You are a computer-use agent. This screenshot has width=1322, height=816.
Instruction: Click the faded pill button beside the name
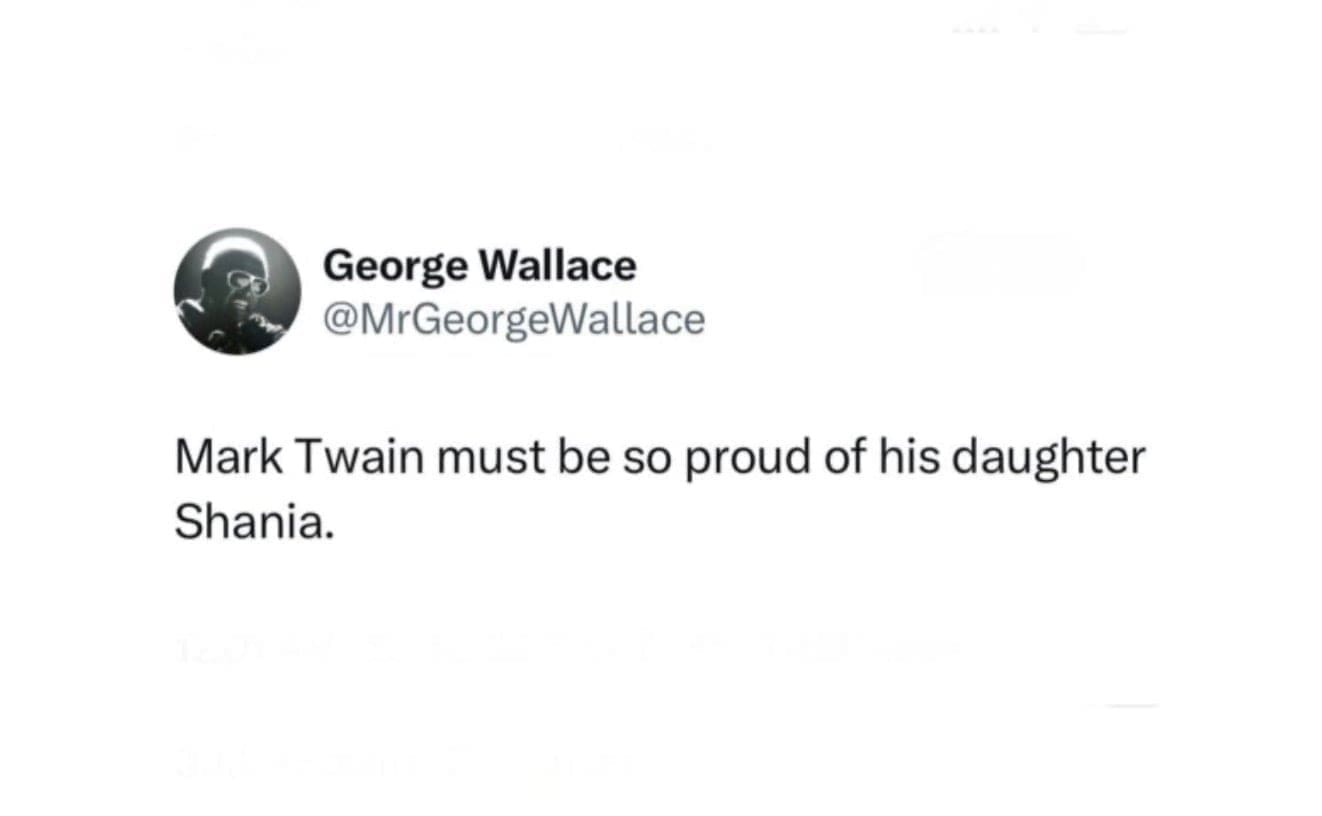point(998,263)
